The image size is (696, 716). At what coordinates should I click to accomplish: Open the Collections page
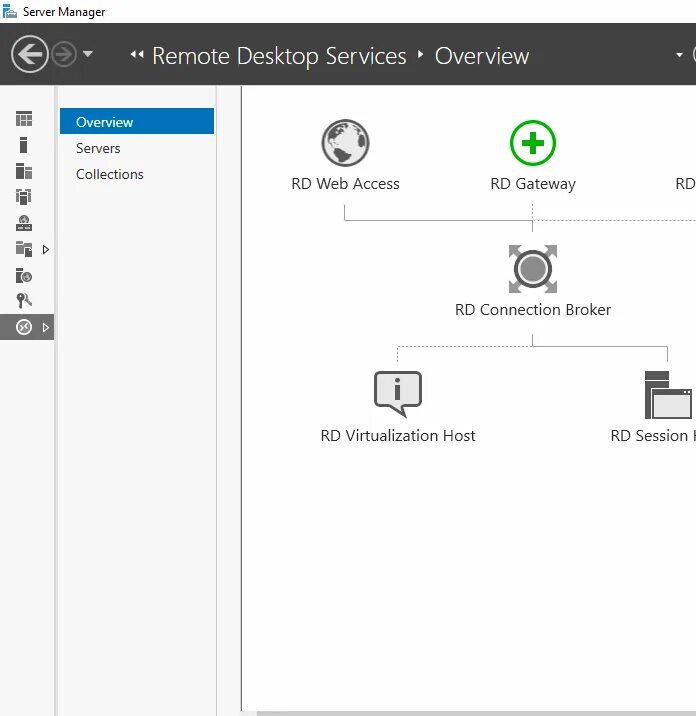pos(110,174)
